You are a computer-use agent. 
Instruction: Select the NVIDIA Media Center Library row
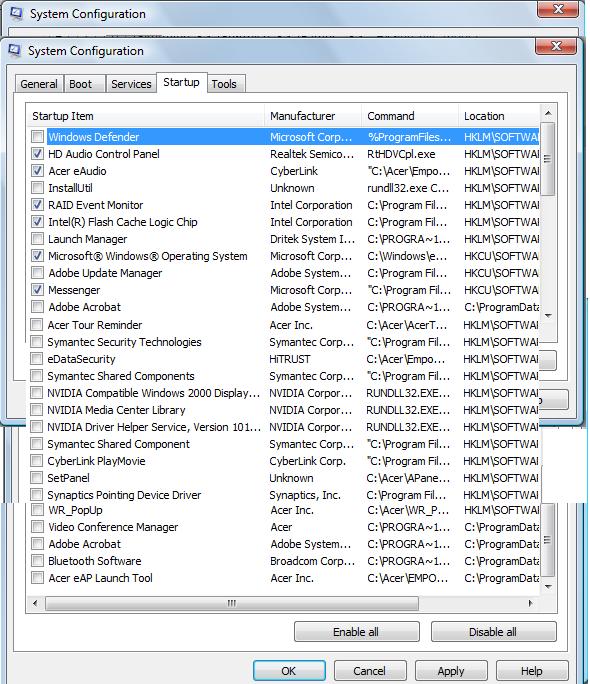tap(284, 410)
